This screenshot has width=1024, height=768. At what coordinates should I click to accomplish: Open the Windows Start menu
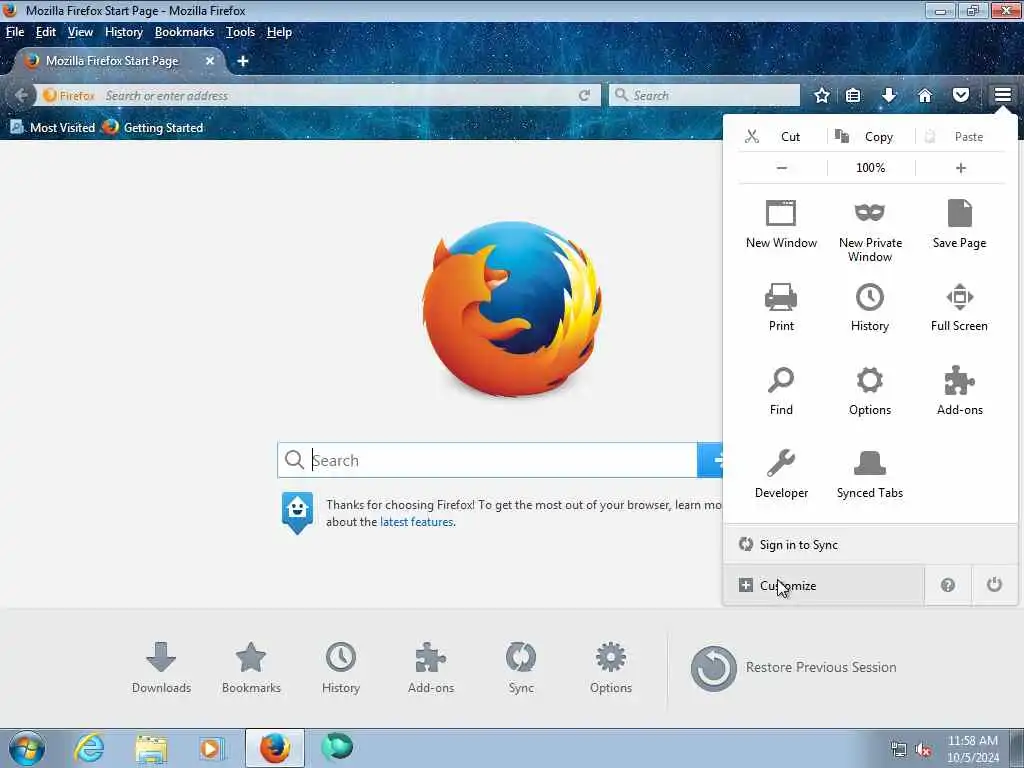coord(27,748)
